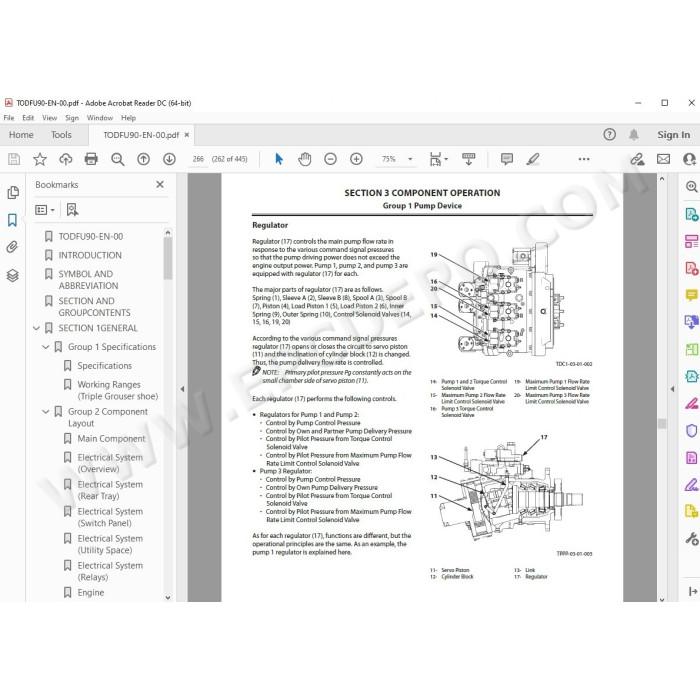This screenshot has width=700, height=700.
Task: Close TODFU90-EN-00.pdf tab
Action: point(187,135)
